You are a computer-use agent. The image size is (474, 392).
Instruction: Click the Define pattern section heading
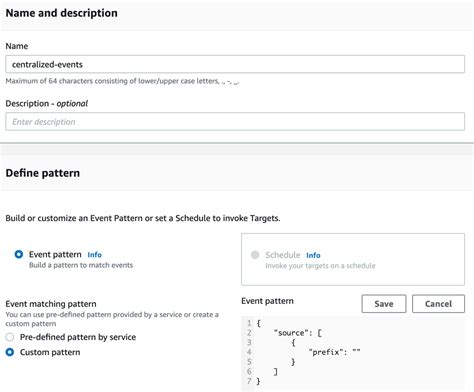pos(43,173)
